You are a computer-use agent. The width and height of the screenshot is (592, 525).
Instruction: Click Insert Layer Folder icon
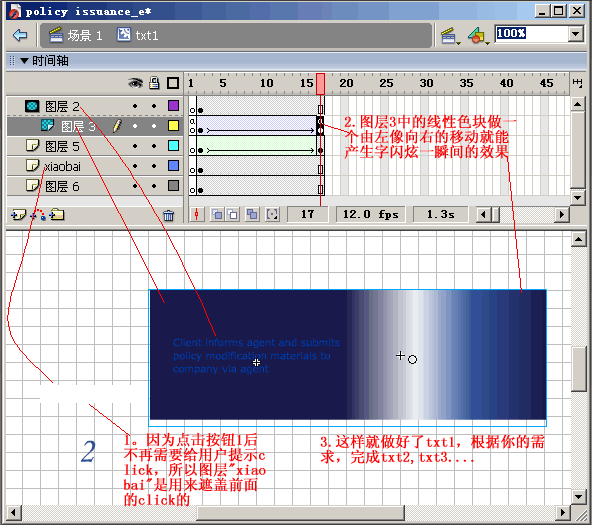pyautogui.click(x=57, y=215)
